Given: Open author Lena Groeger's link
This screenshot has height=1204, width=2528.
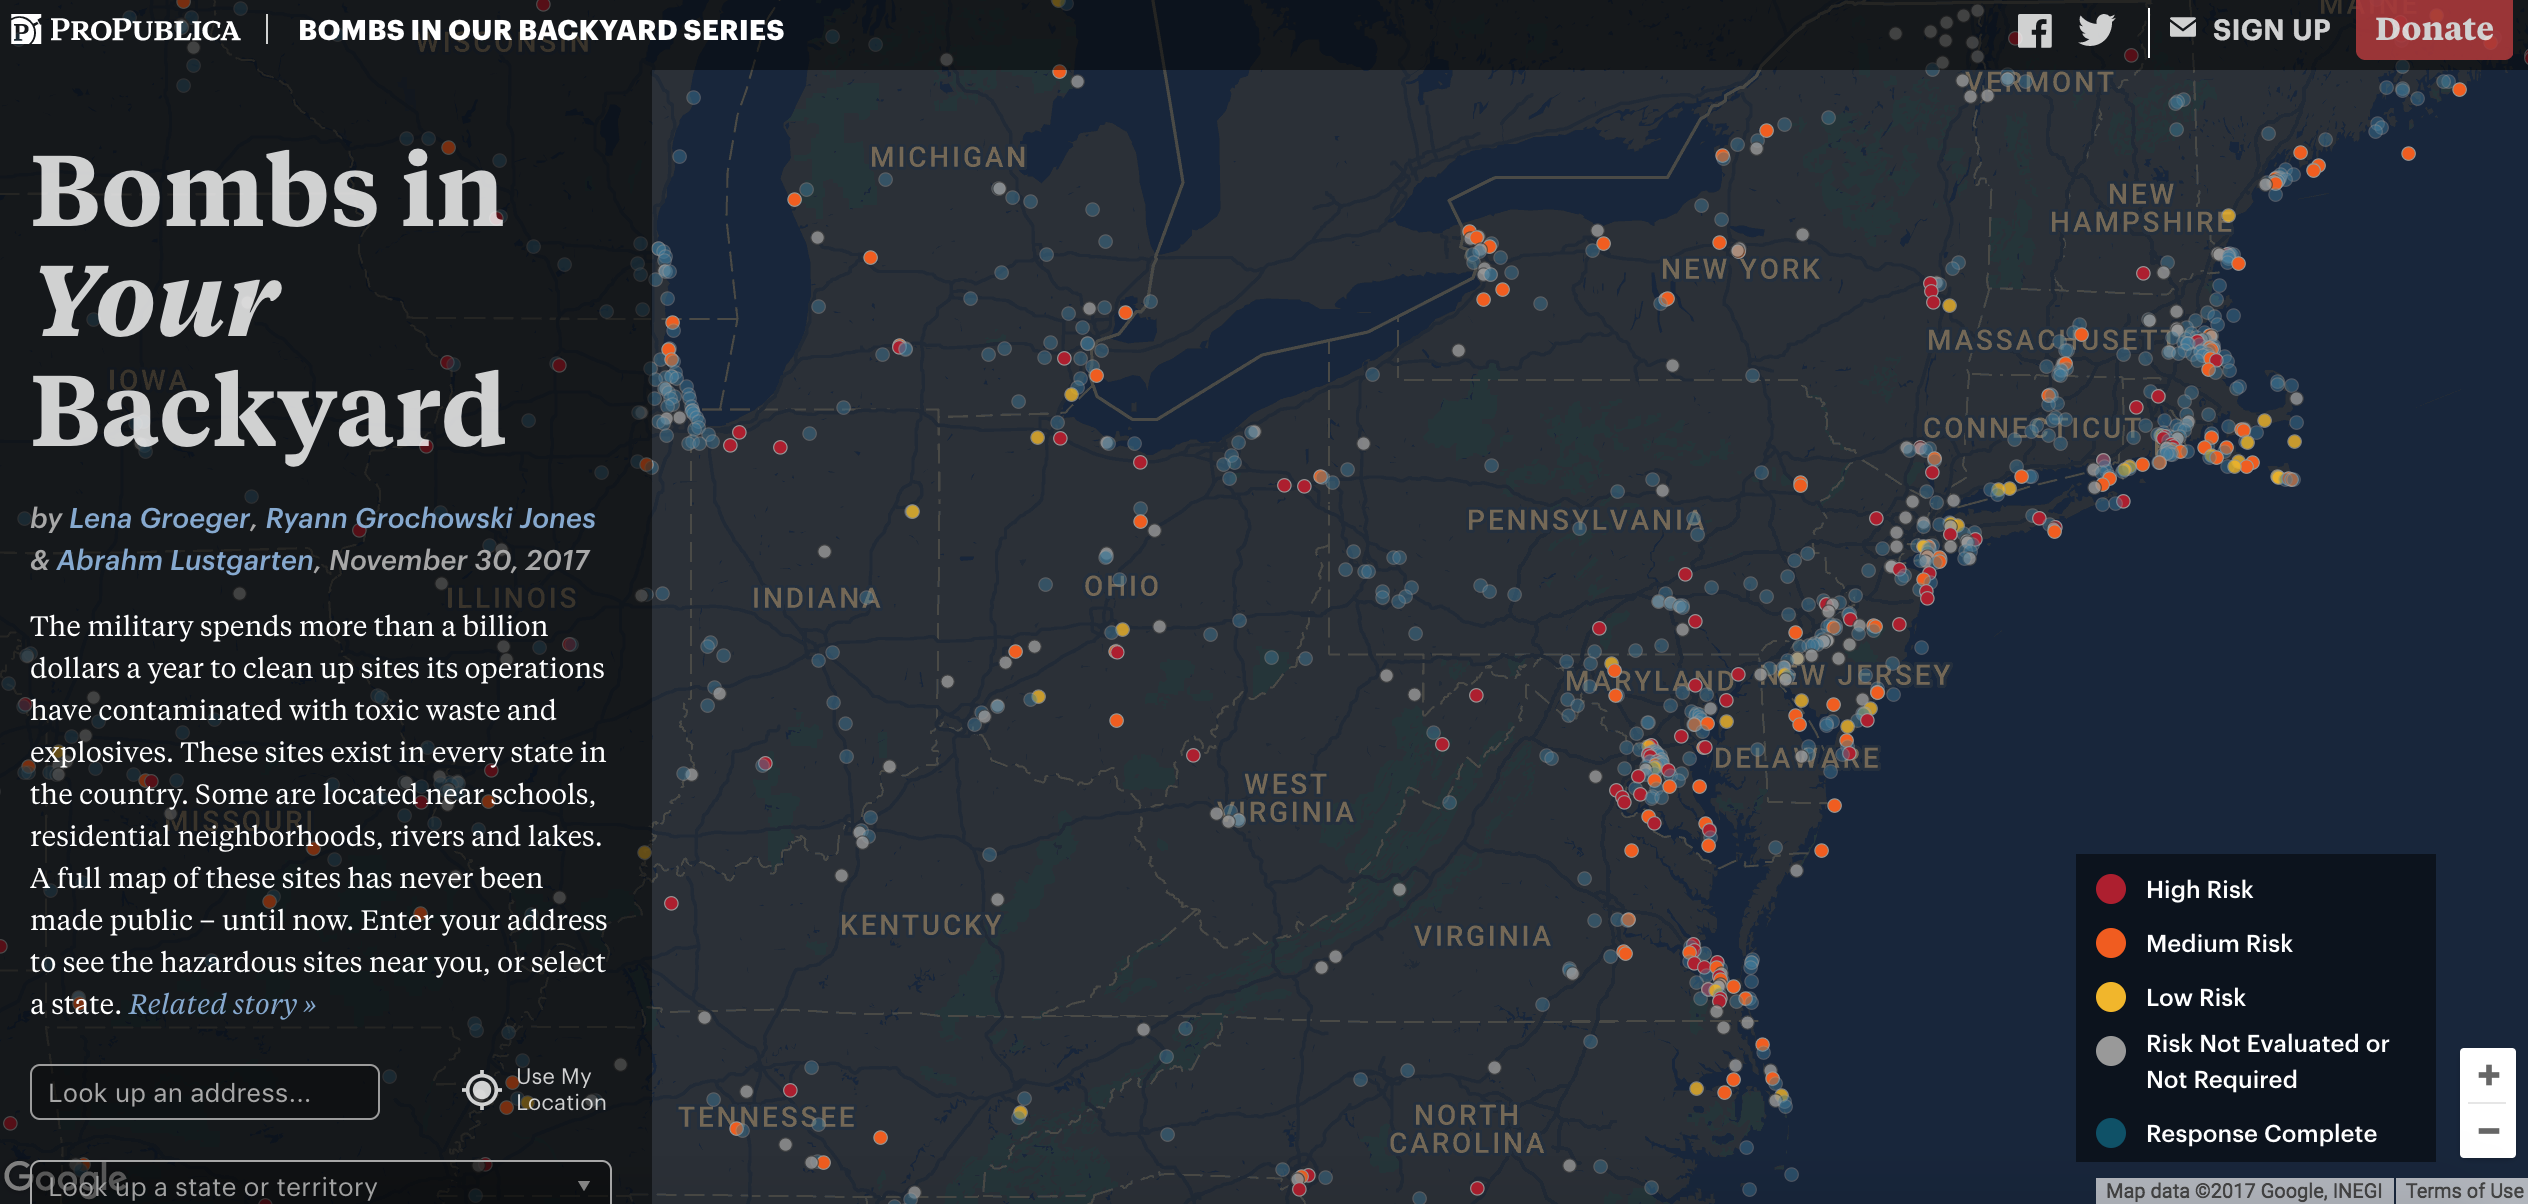Looking at the screenshot, I should 159,518.
